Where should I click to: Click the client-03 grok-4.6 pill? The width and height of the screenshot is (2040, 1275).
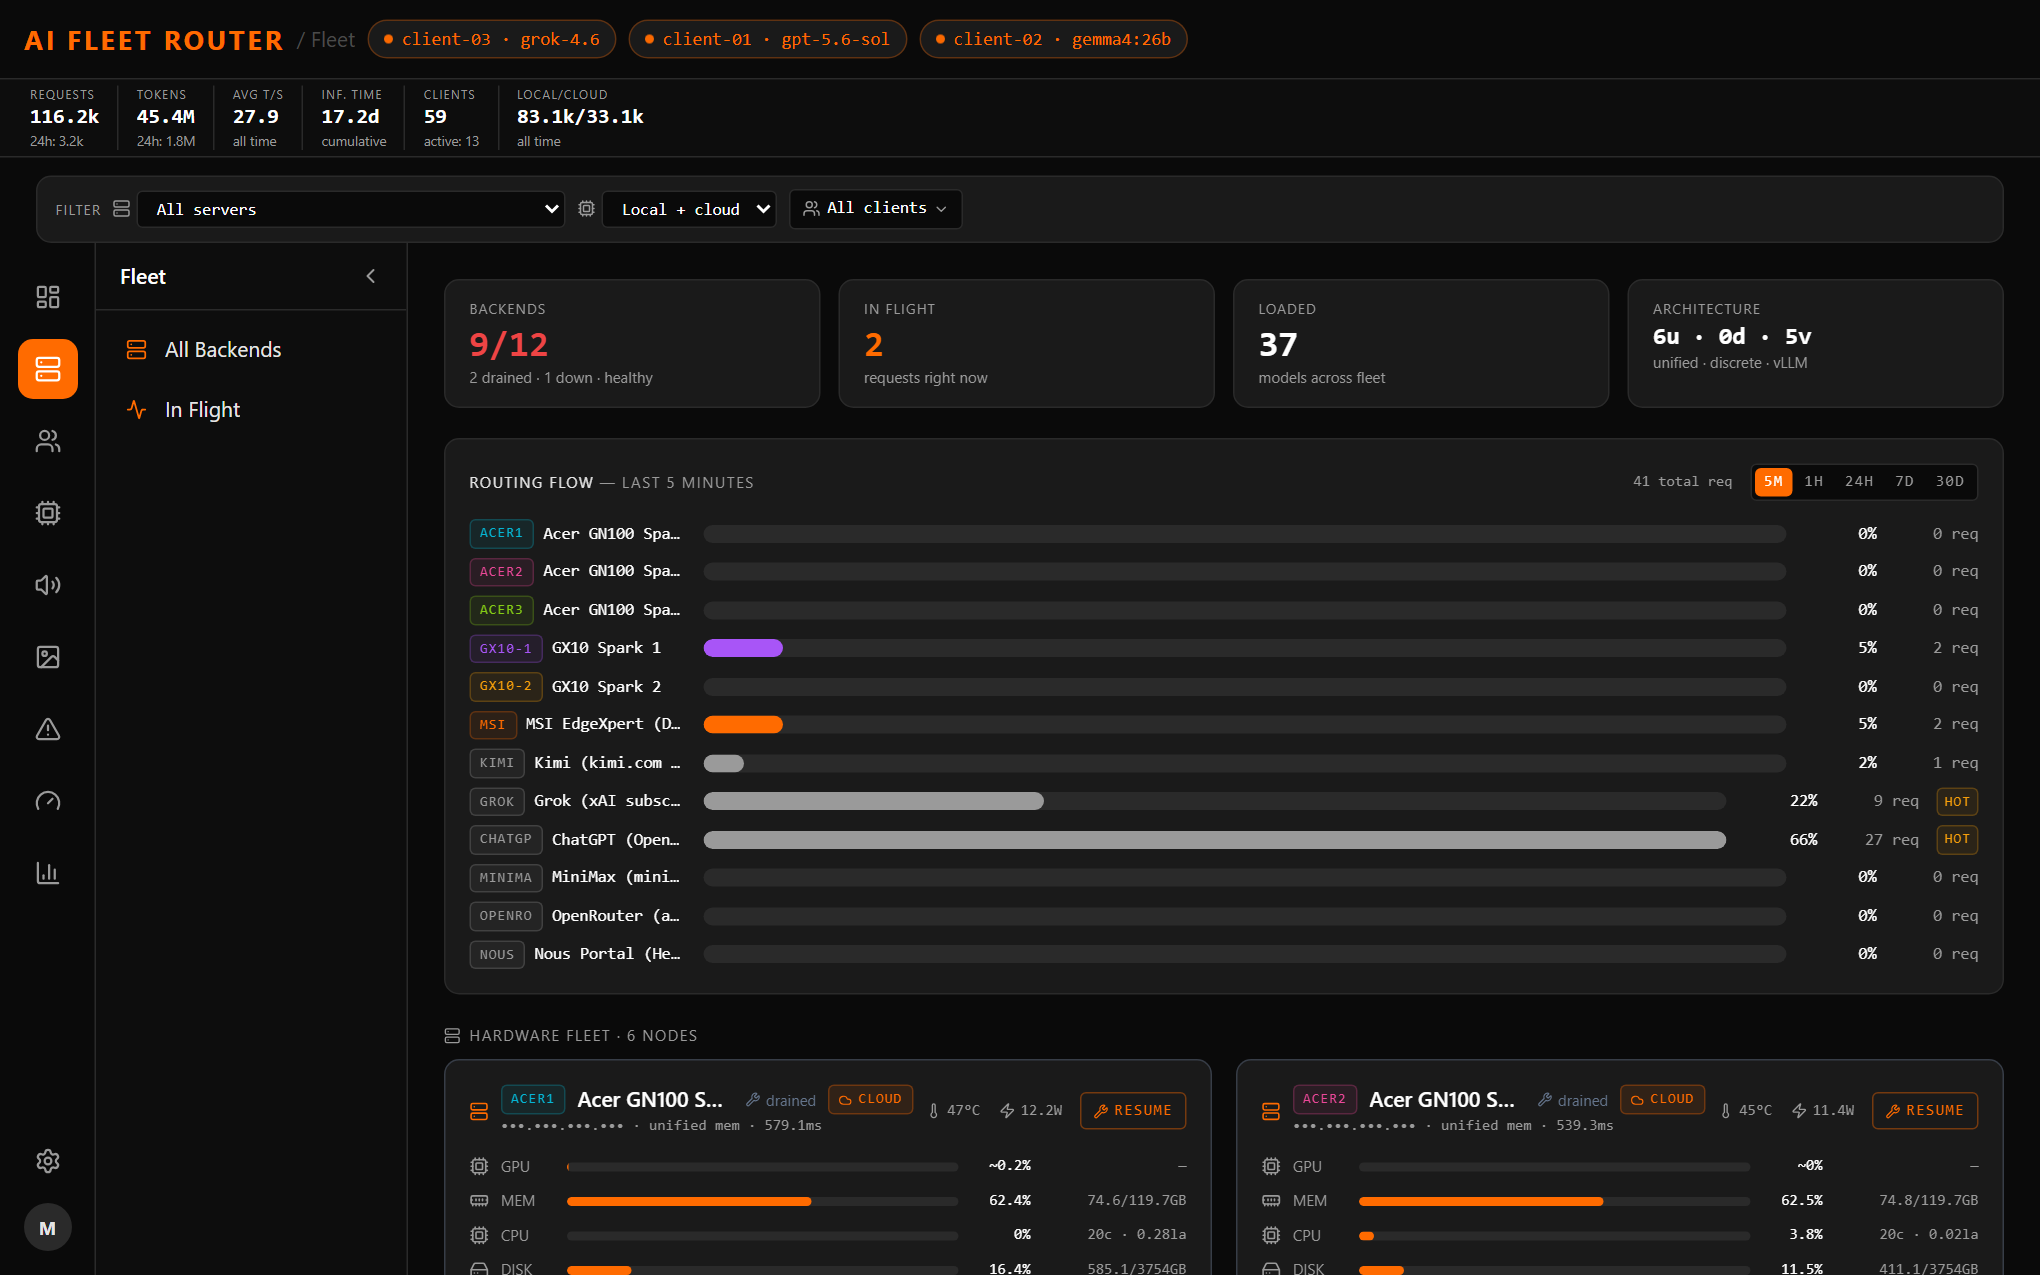click(492, 39)
